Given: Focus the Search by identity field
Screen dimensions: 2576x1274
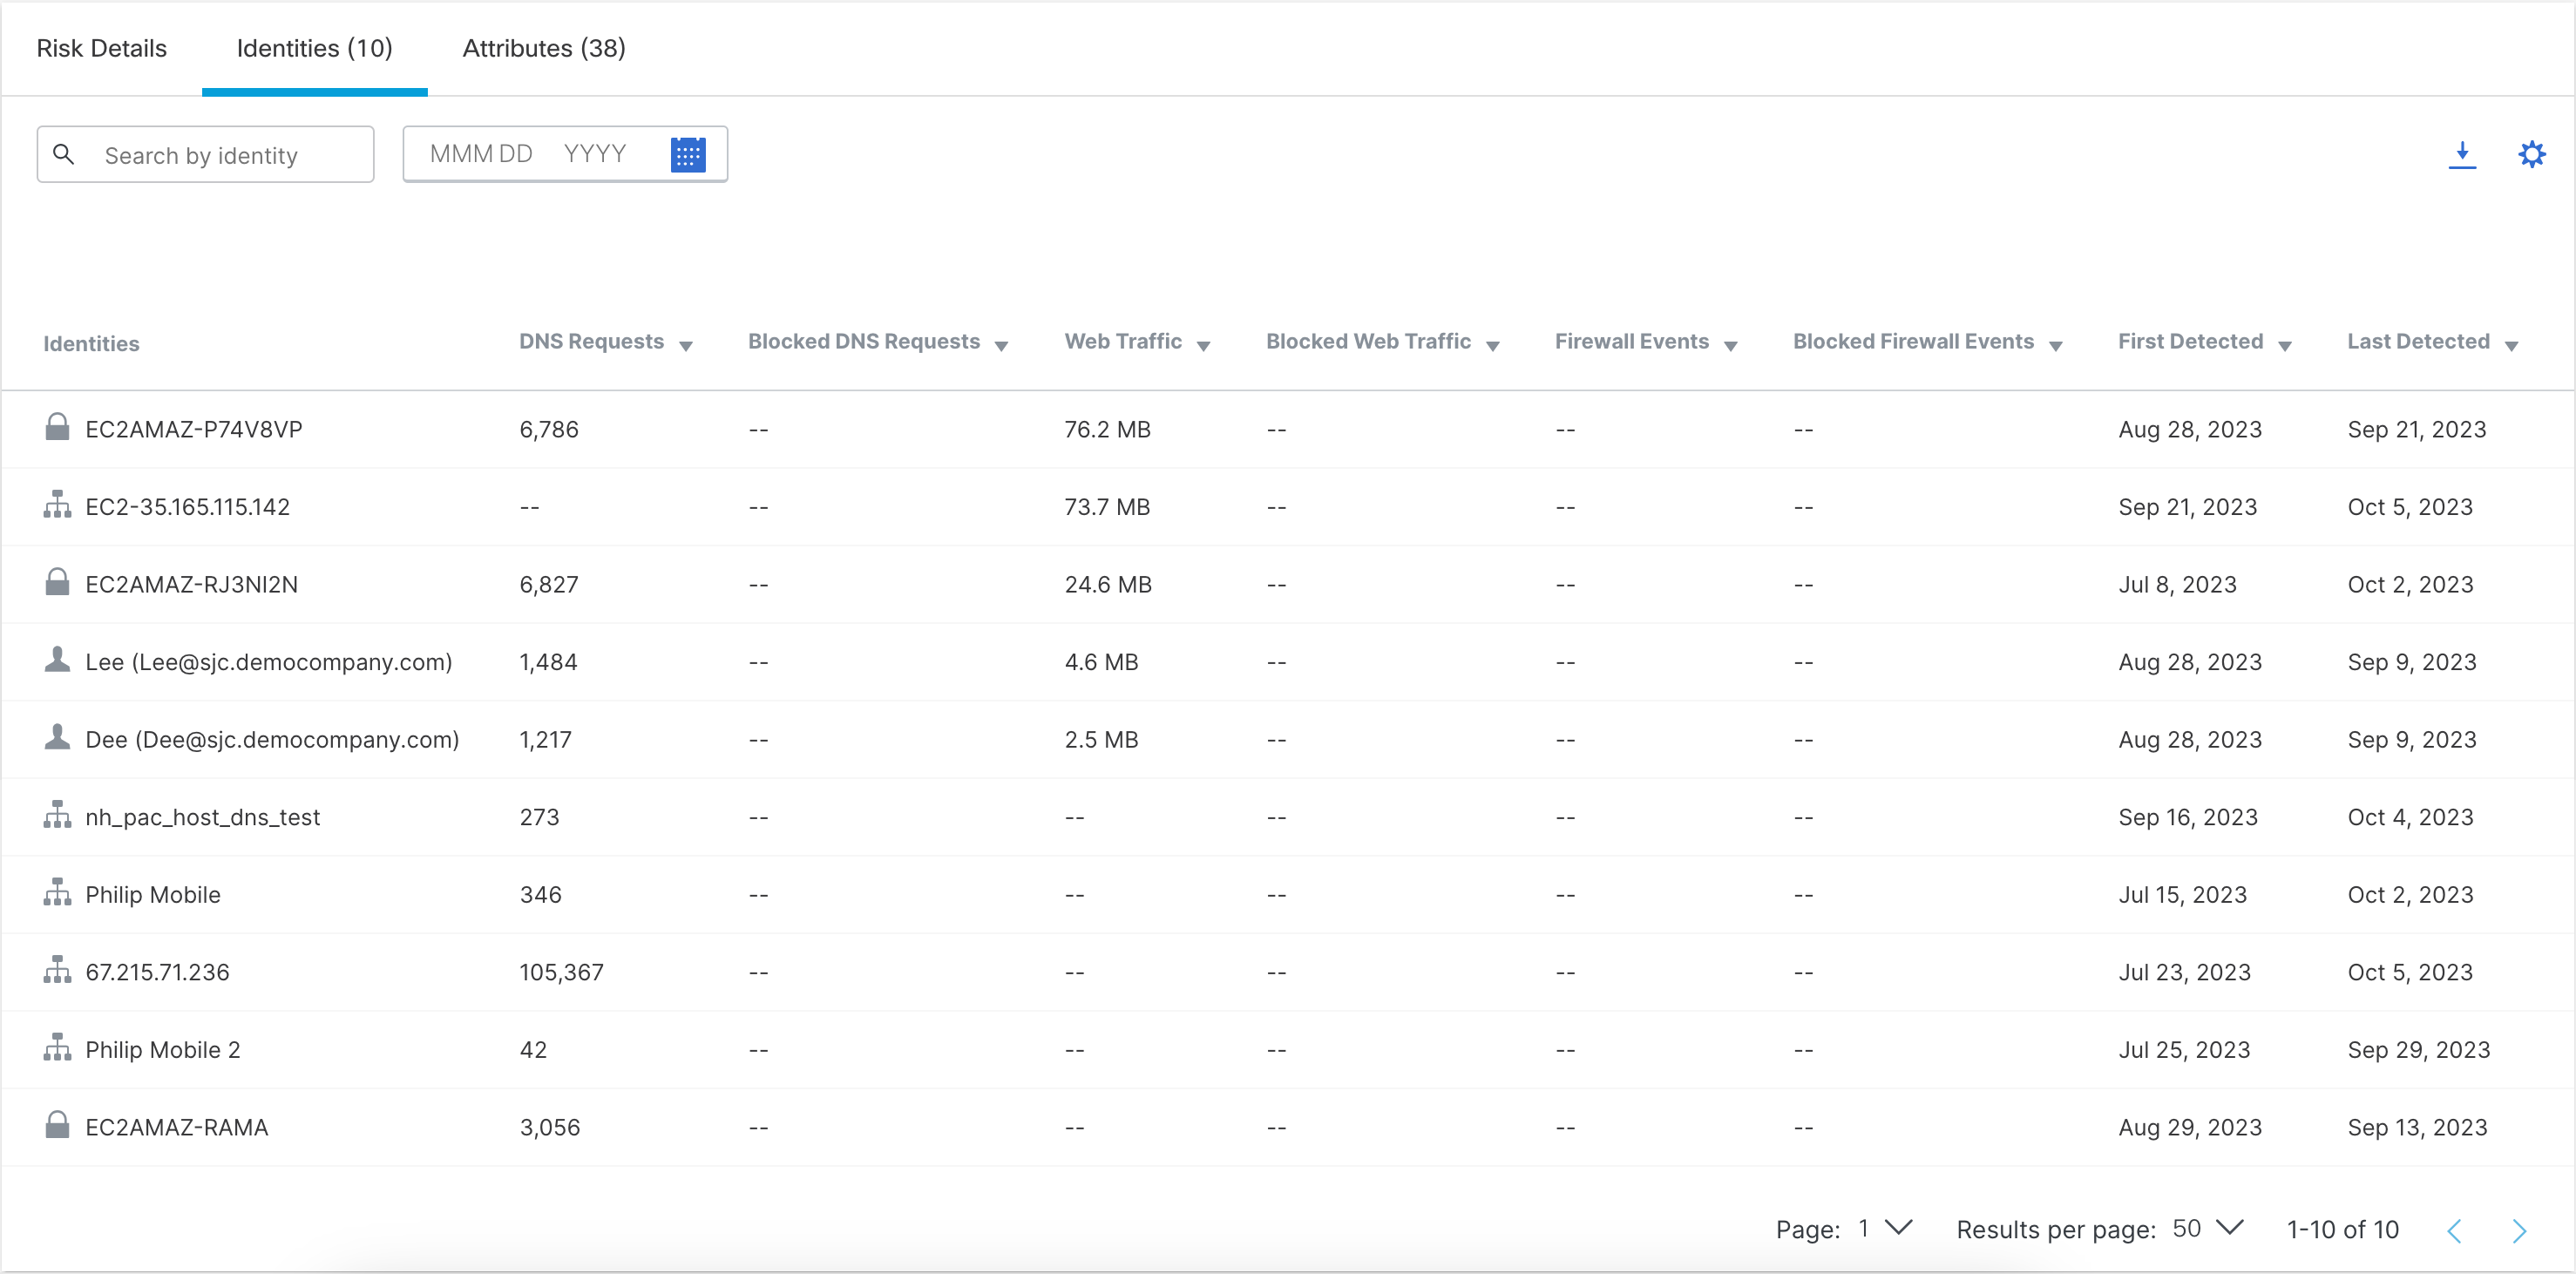Looking at the screenshot, I should click(206, 154).
